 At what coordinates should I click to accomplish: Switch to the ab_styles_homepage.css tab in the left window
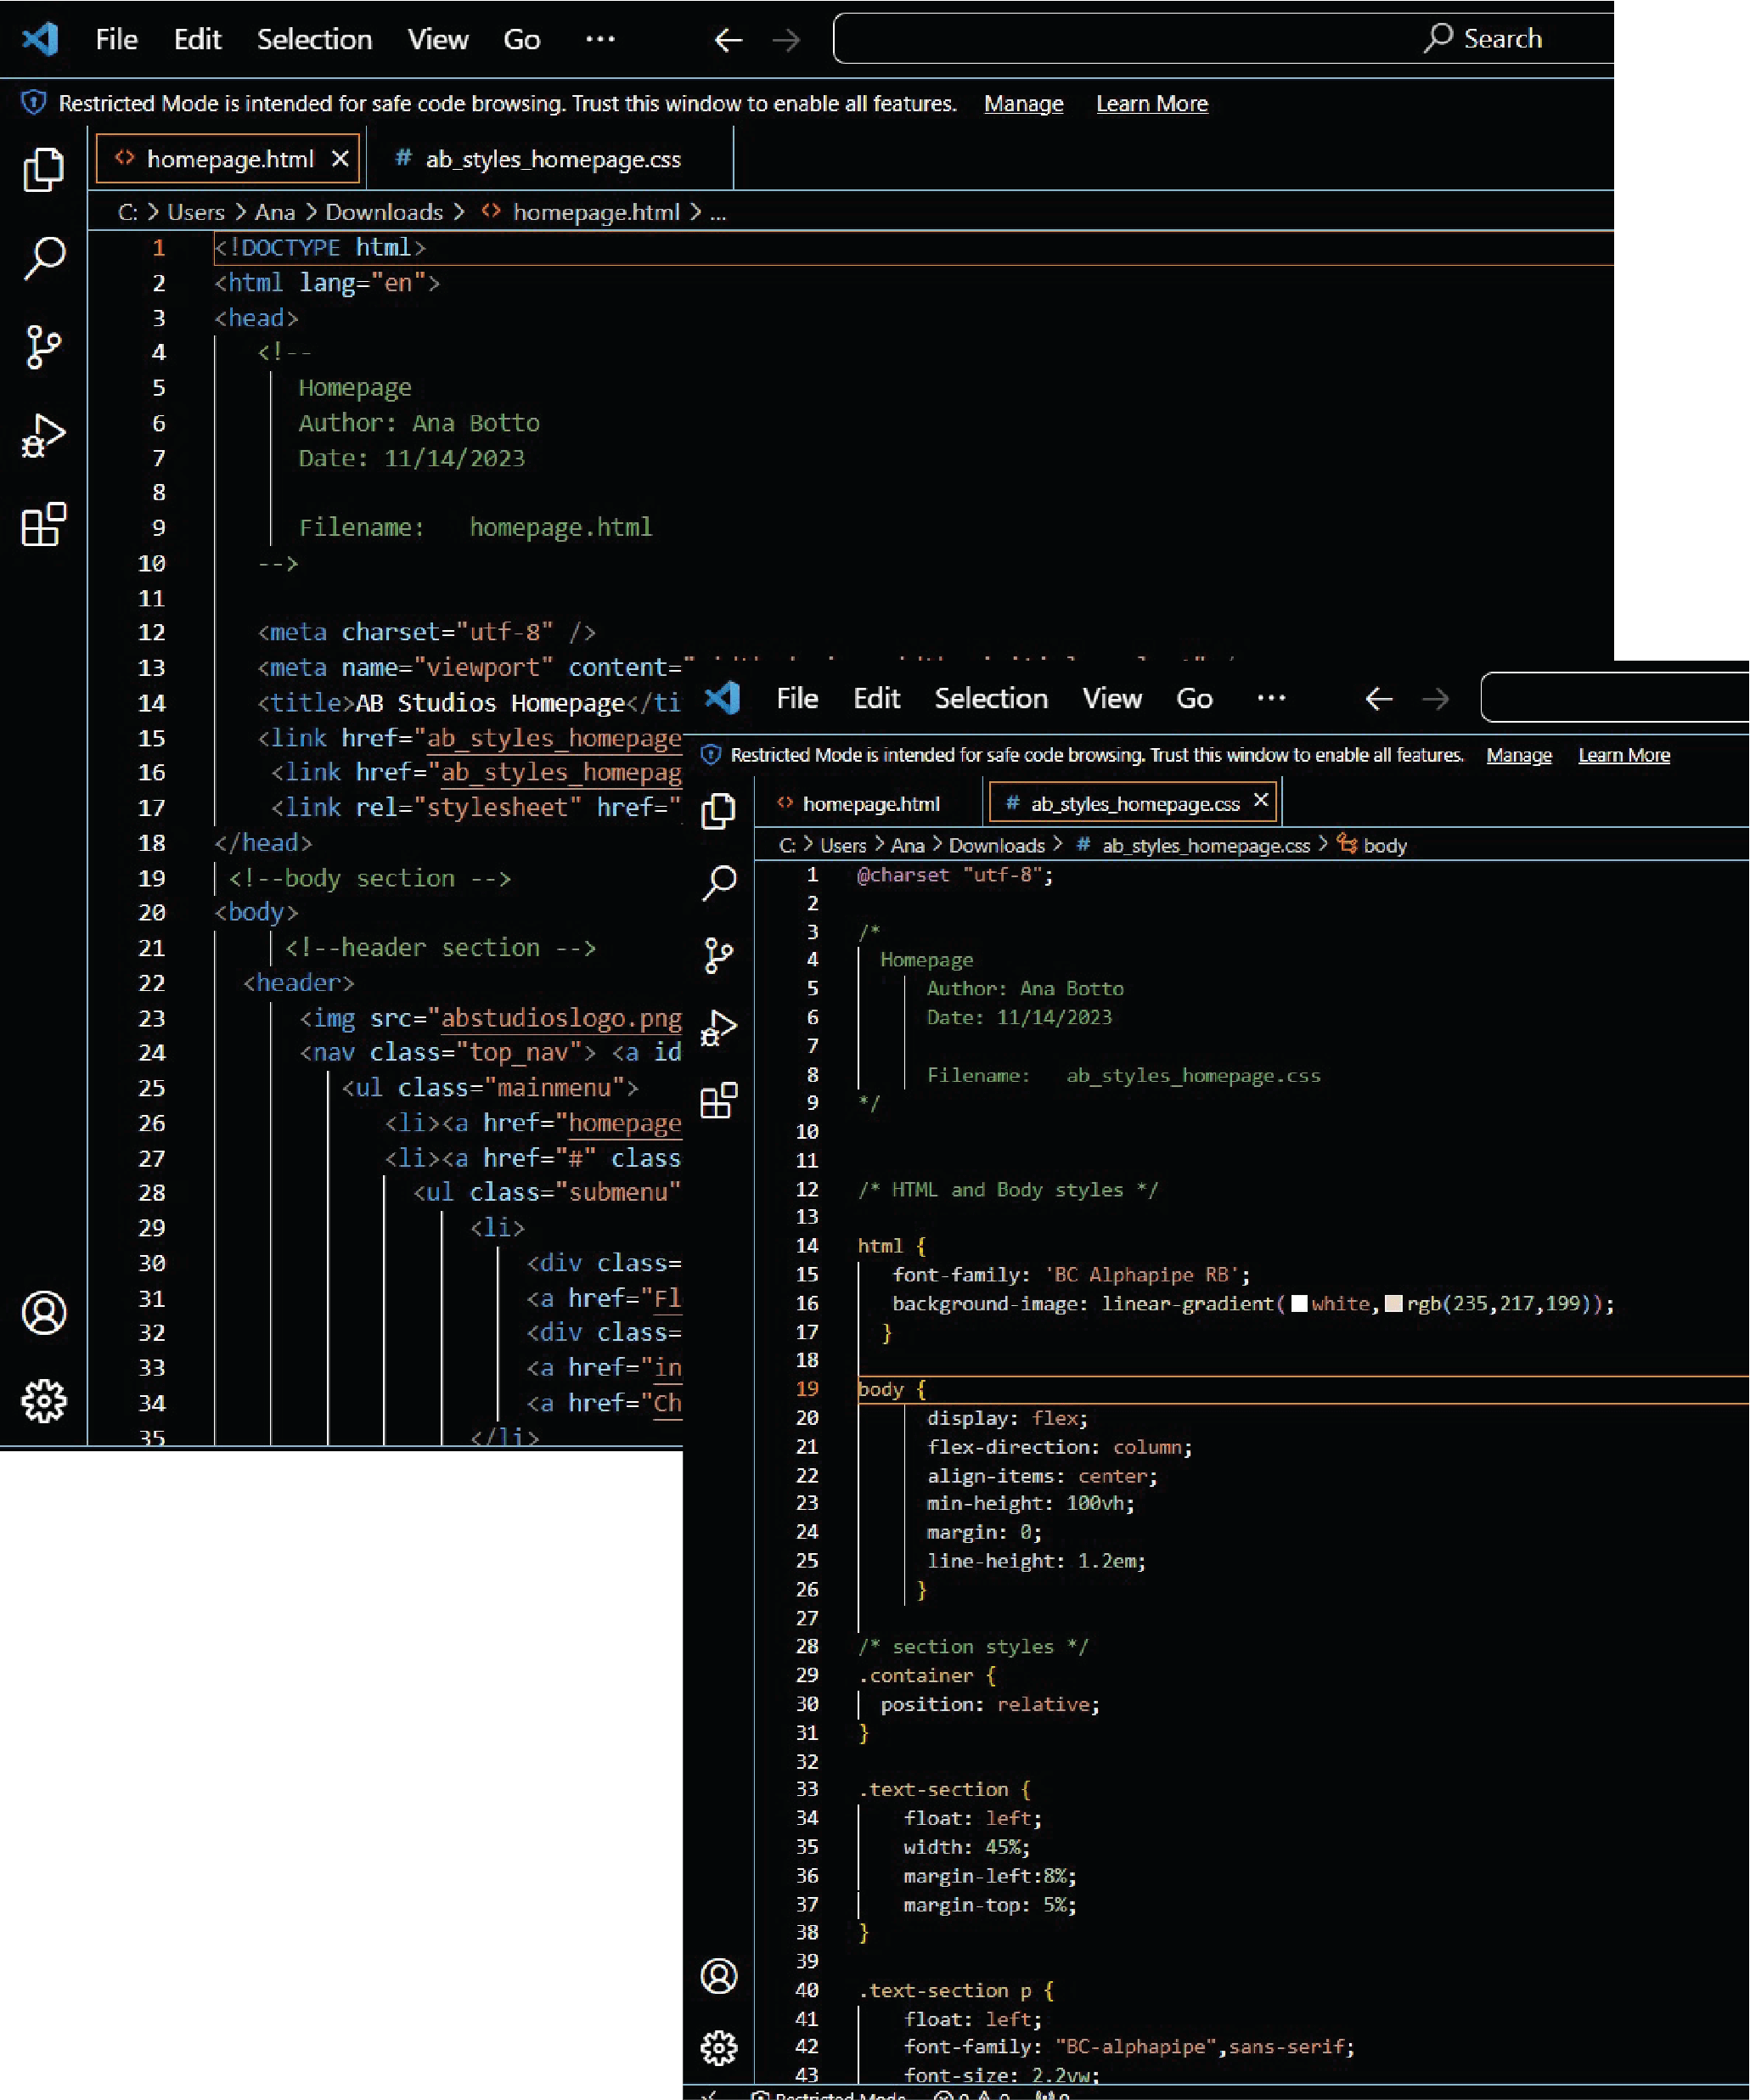tap(552, 159)
